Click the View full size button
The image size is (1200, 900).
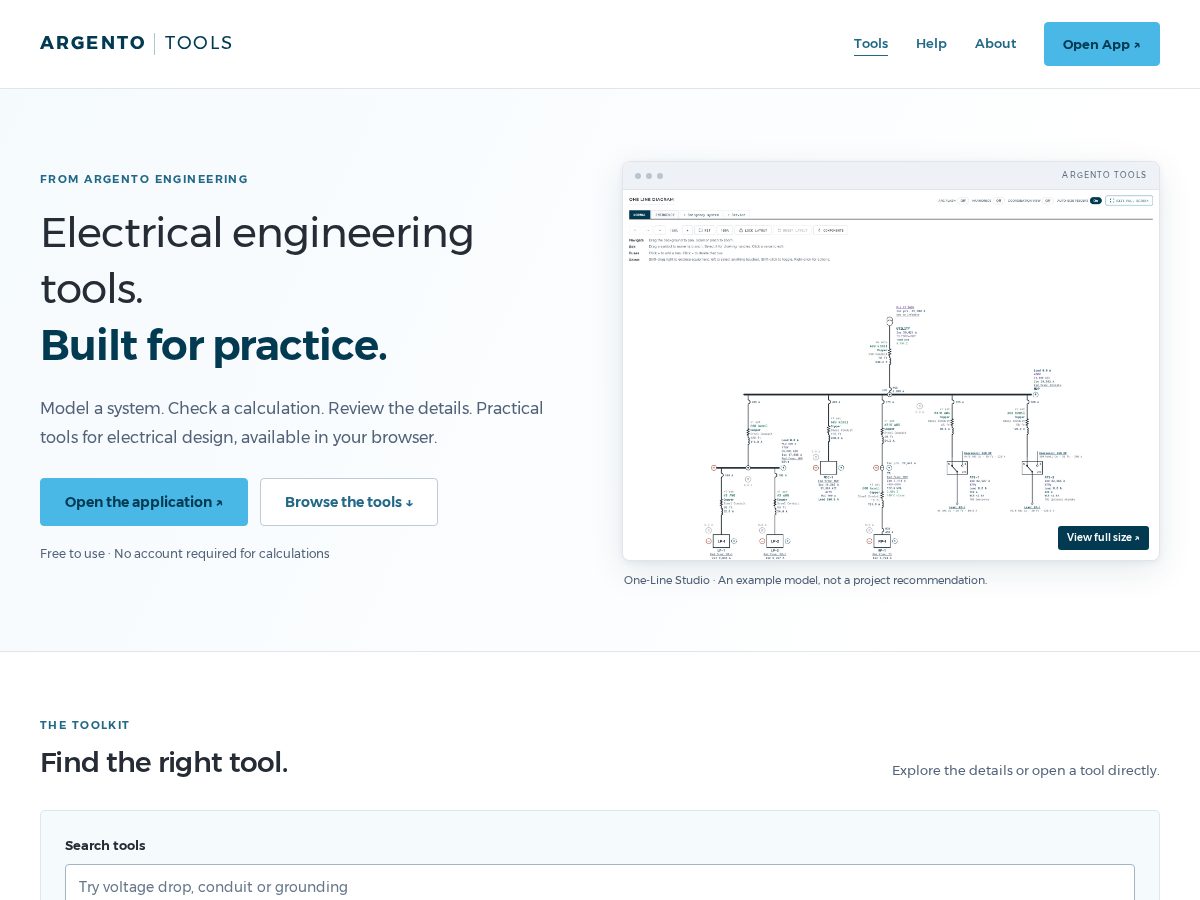pos(1103,538)
